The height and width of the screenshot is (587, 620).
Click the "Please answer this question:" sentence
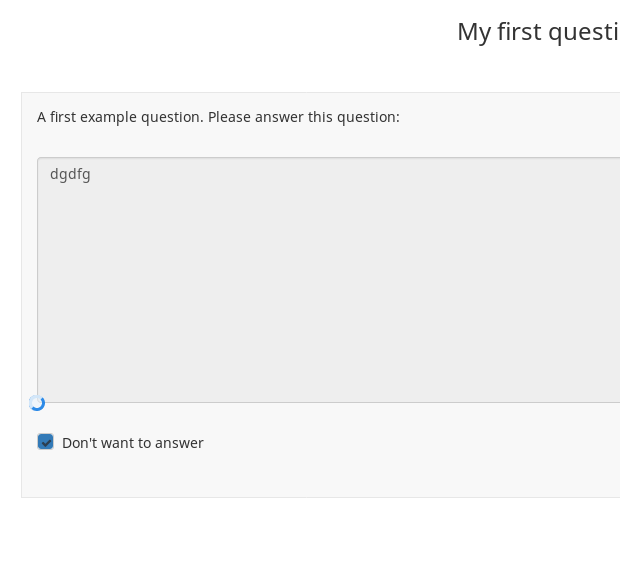[x=304, y=117]
